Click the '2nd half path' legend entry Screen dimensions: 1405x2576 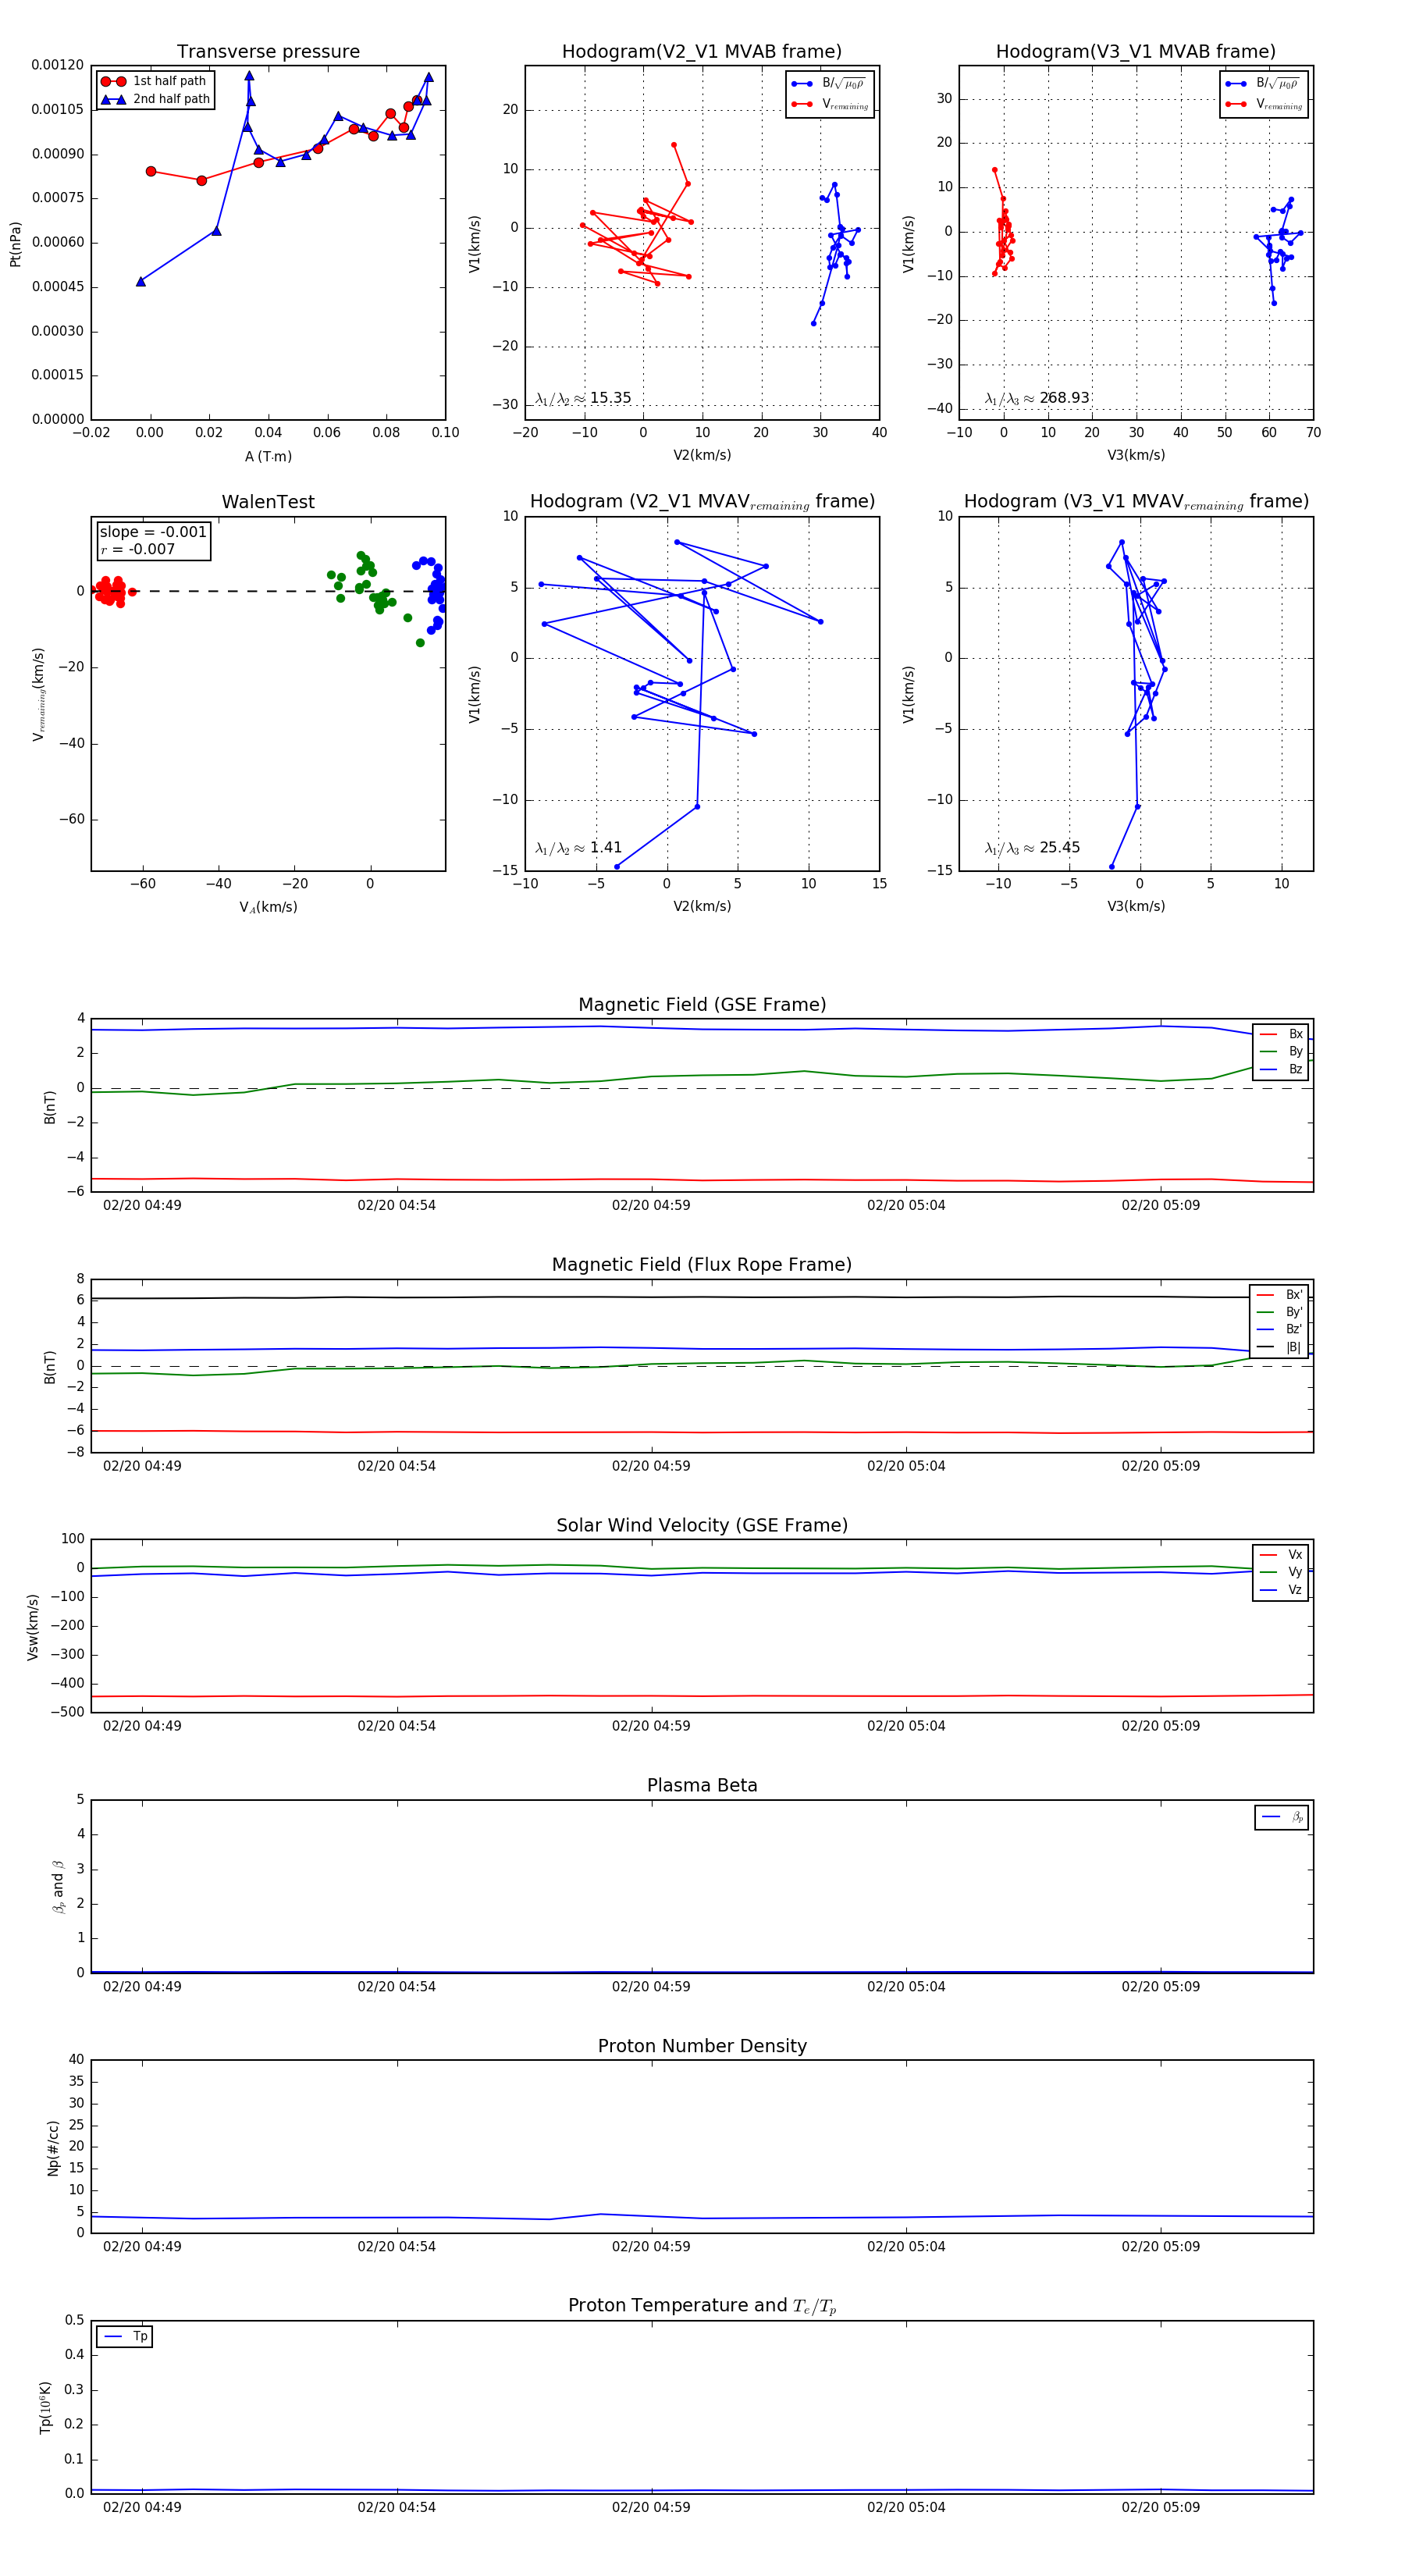155,99
